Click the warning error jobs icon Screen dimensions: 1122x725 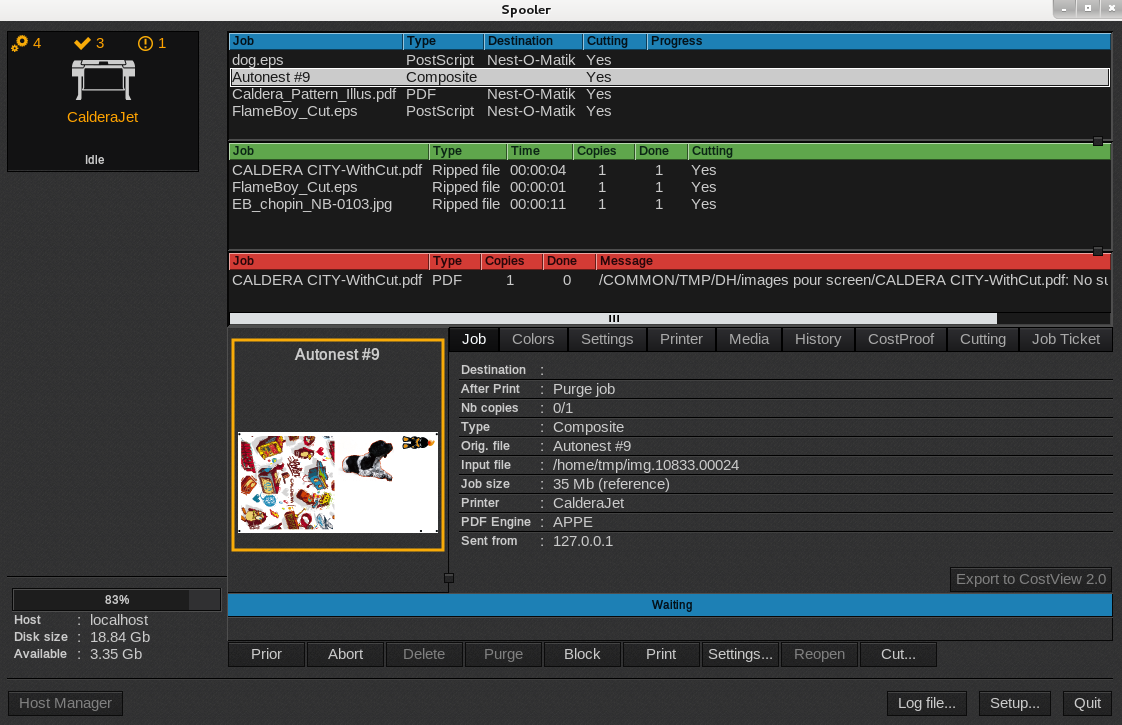click(145, 43)
